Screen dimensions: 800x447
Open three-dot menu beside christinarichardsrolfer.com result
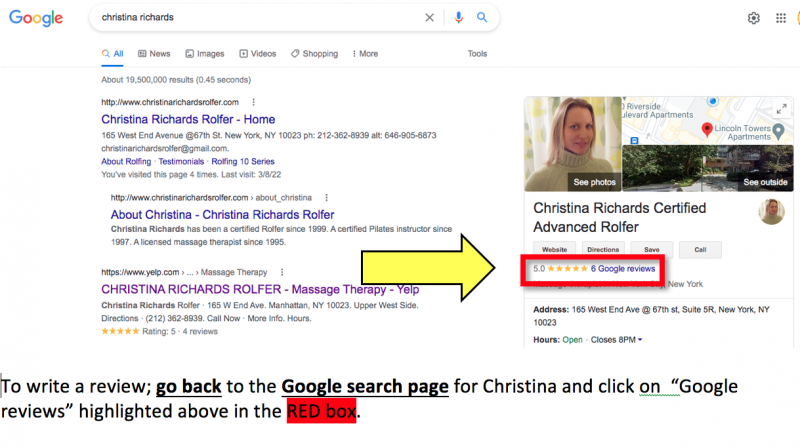pyautogui.click(x=254, y=102)
